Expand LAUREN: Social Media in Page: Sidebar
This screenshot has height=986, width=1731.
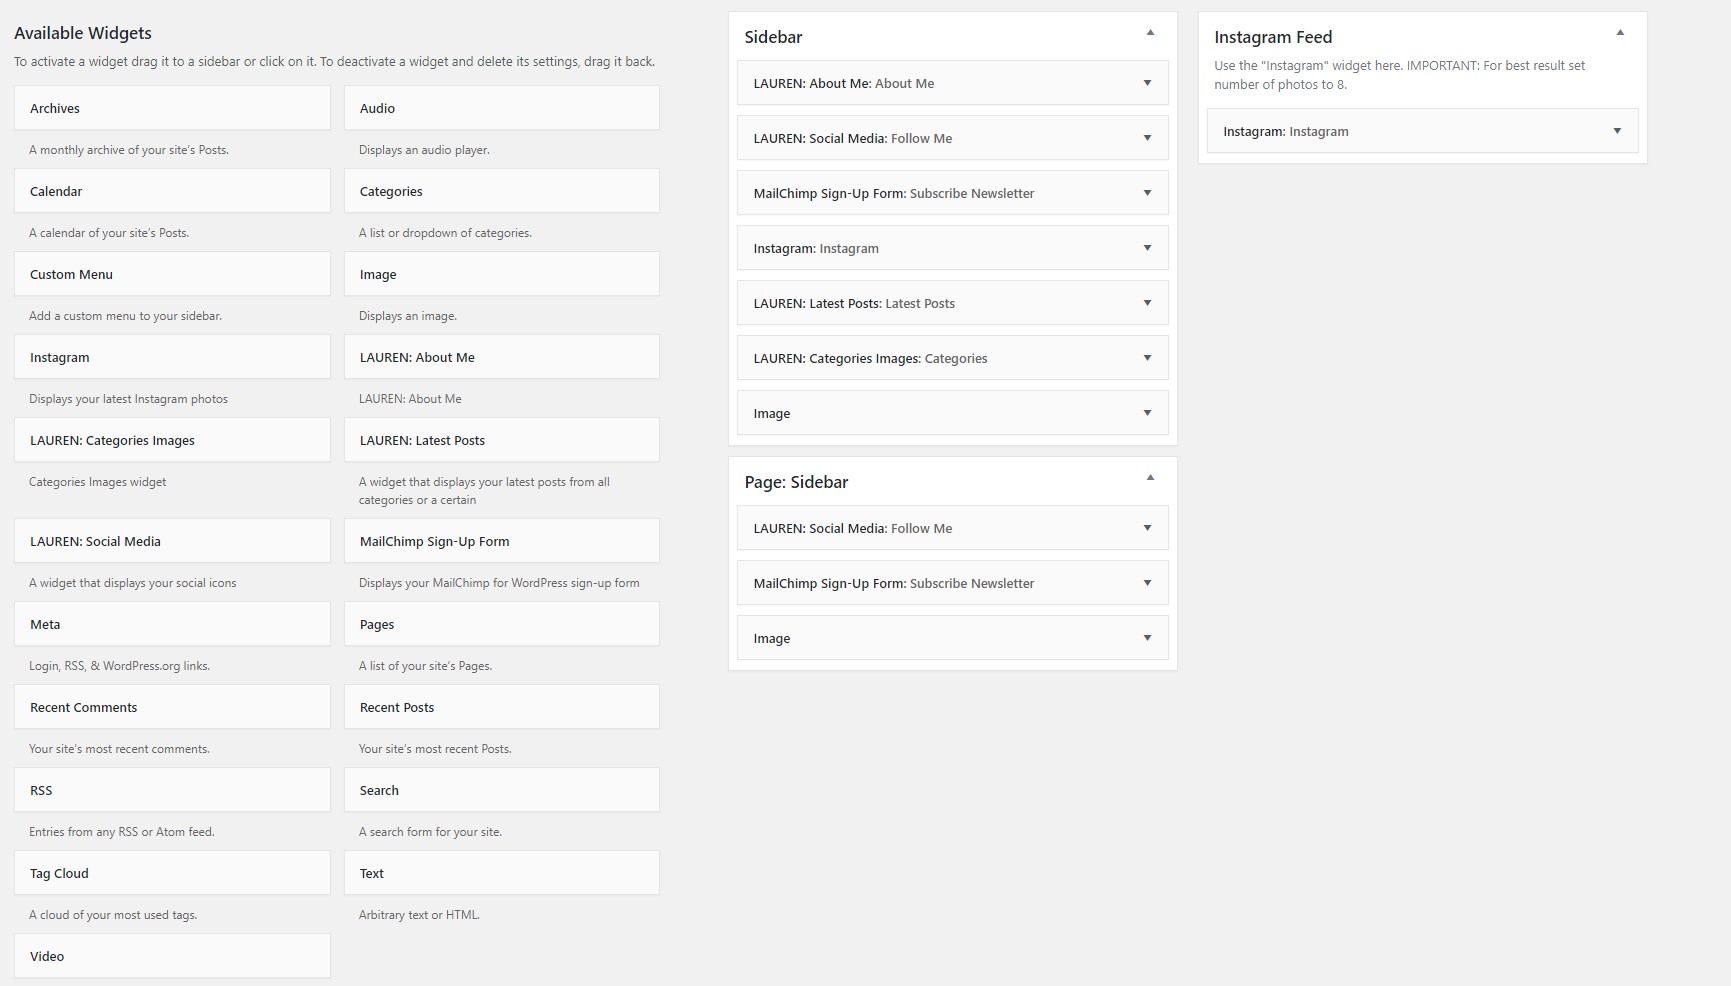tap(1147, 528)
